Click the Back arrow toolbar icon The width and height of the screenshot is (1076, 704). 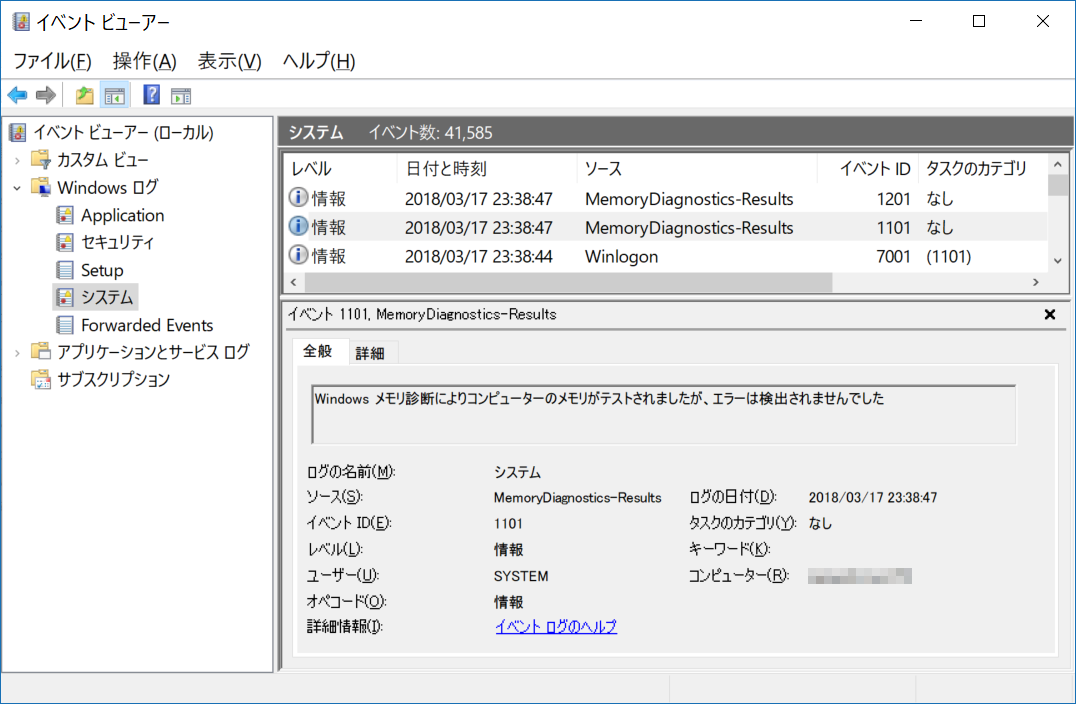tap(18, 95)
